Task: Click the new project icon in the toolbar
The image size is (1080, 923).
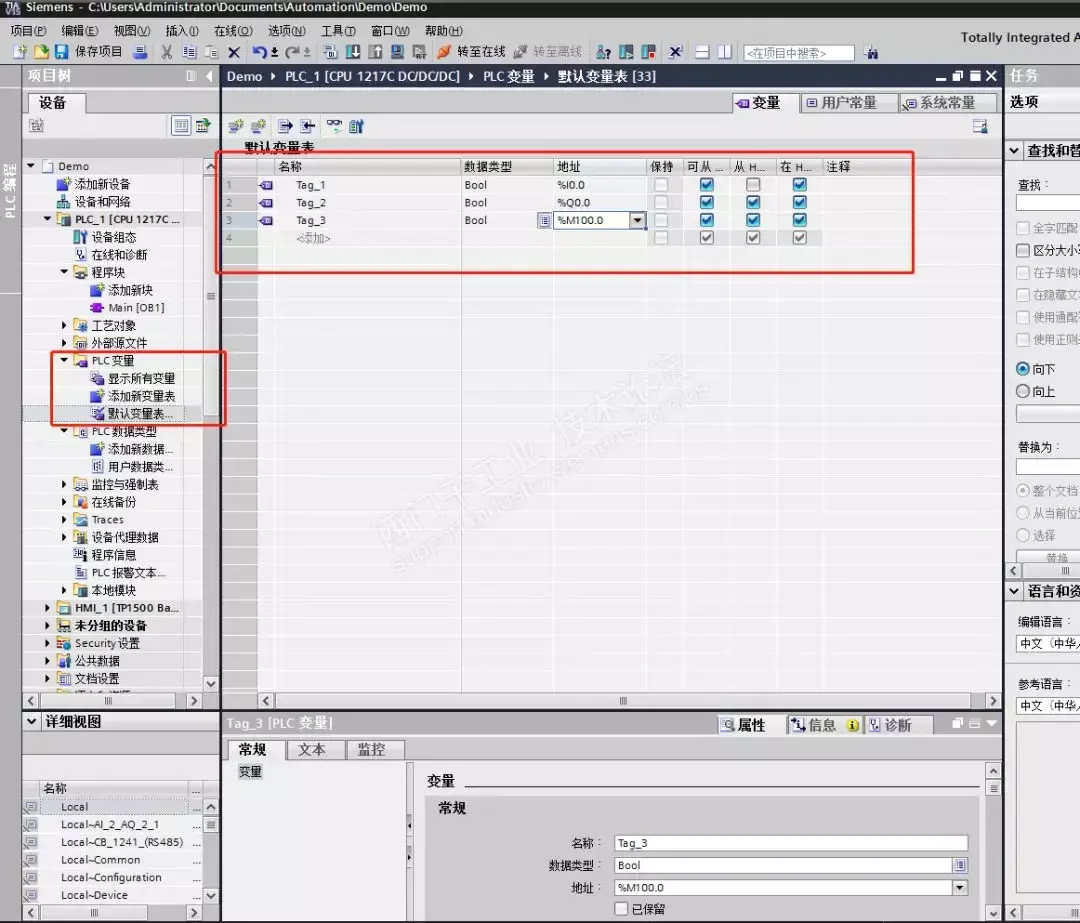Action: pos(20,52)
